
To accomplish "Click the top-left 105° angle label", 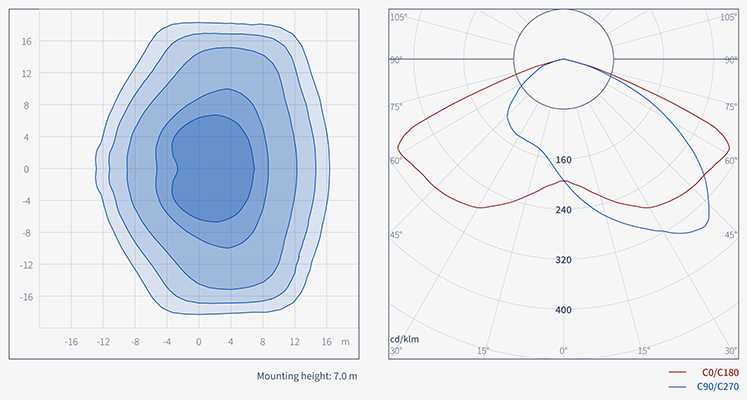I will tap(397, 18).
